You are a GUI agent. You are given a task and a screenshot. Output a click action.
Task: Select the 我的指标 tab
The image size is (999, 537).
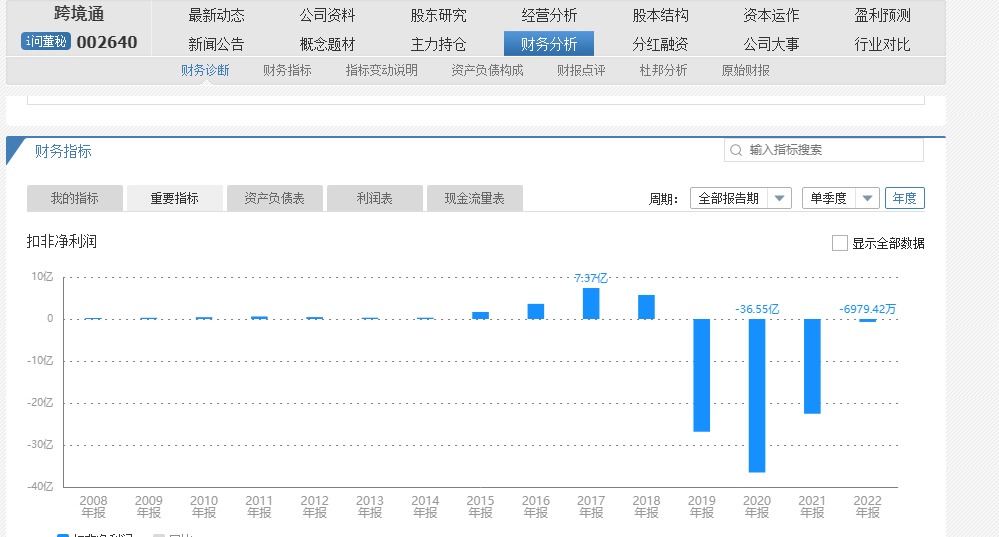pos(75,198)
